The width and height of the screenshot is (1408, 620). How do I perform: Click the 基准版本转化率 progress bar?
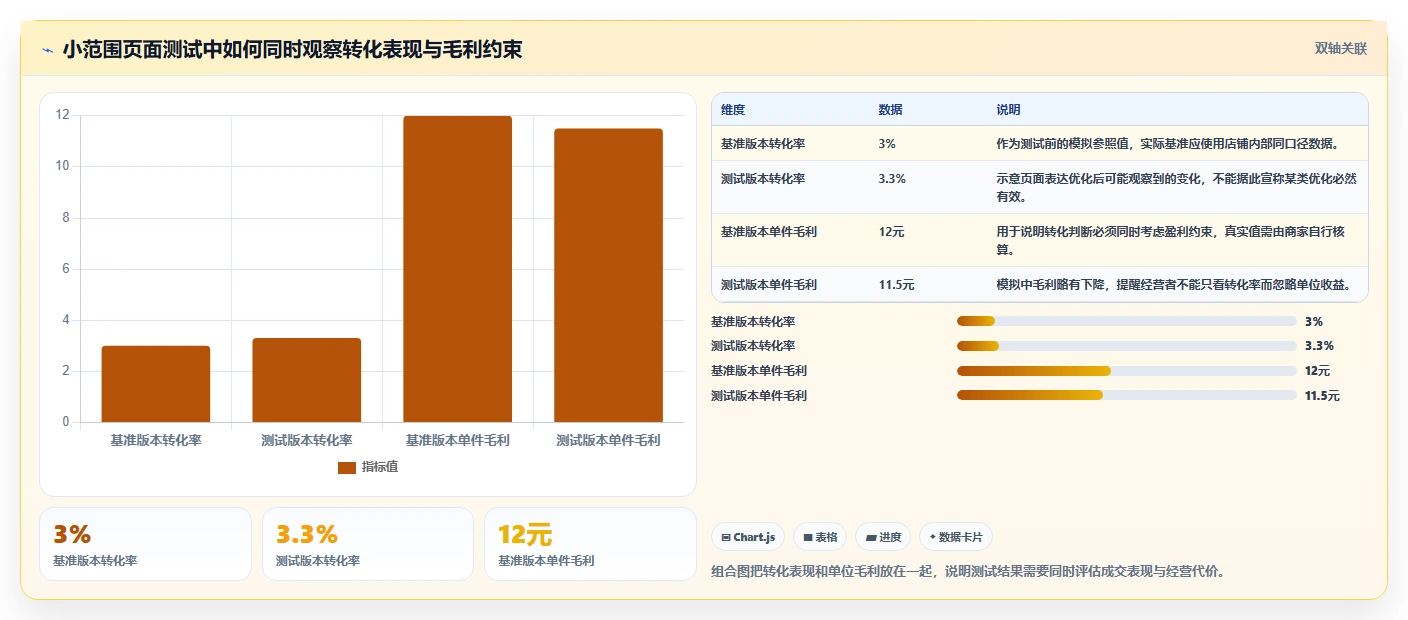tap(1127, 321)
